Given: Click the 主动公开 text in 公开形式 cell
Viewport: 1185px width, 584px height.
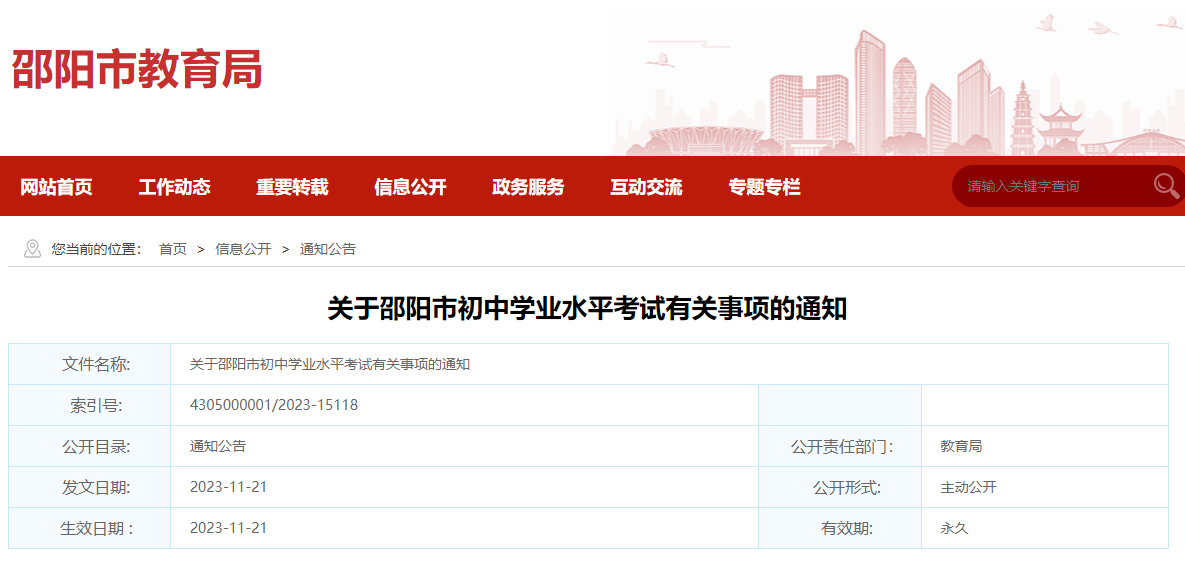Looking at the screenshot, I should 969,486.
